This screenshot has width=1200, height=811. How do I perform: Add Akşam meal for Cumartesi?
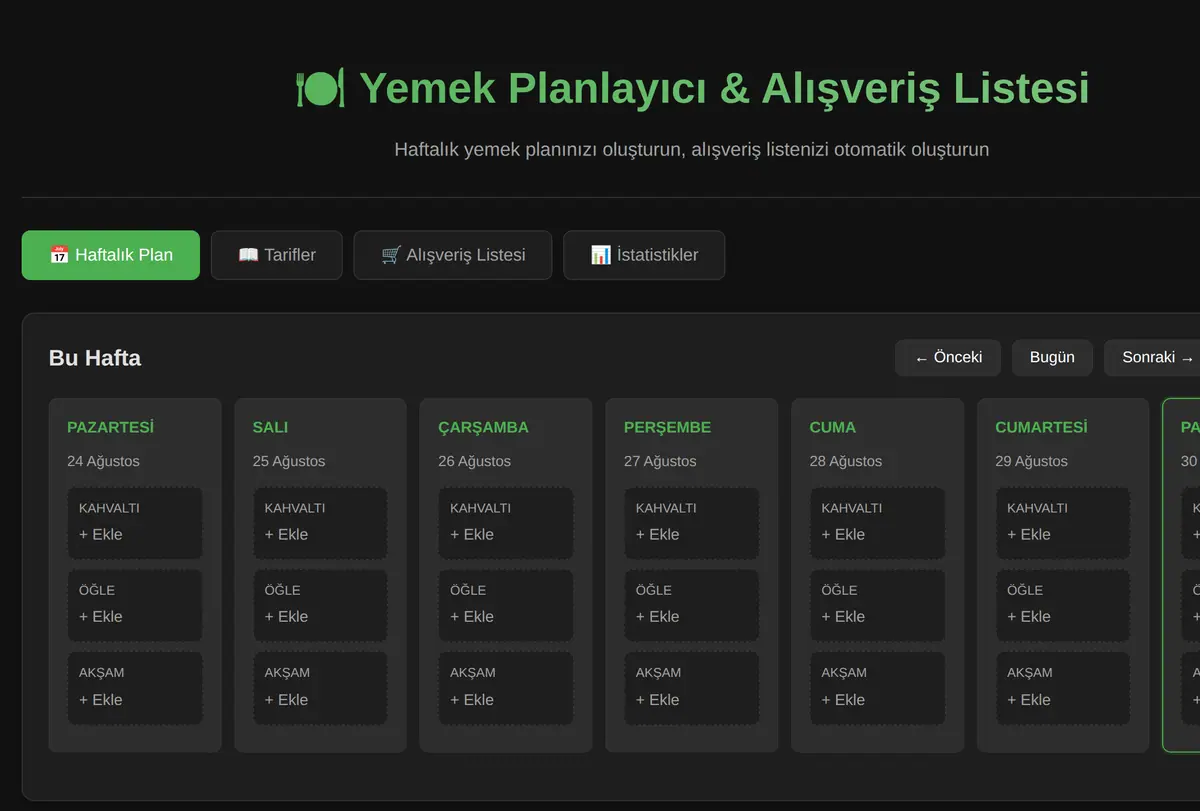[x=1063, y=688]
